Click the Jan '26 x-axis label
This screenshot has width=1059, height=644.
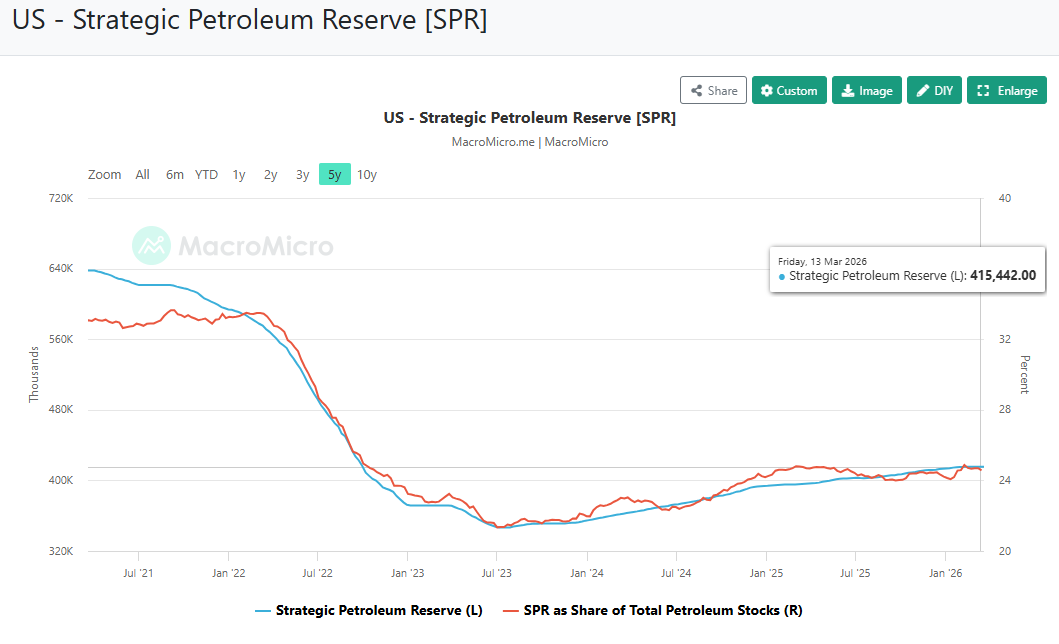tap(946, 573)
